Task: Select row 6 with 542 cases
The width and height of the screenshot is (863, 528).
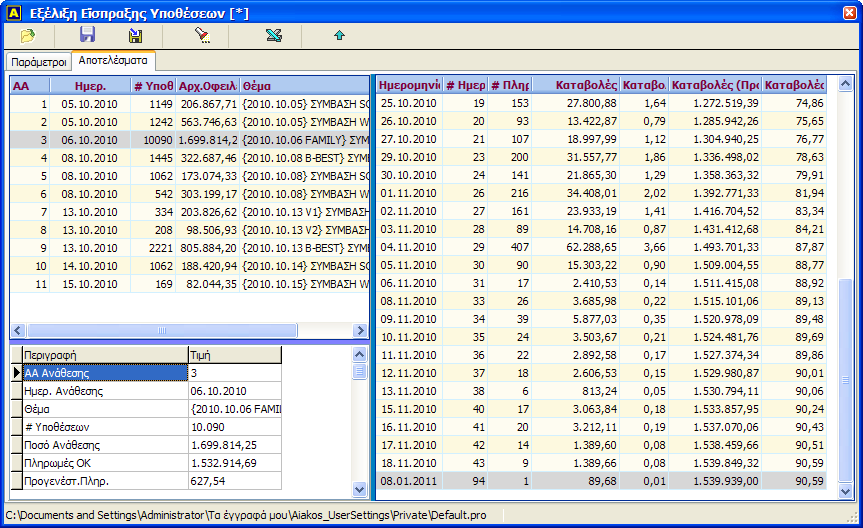Action: point(190,194)
